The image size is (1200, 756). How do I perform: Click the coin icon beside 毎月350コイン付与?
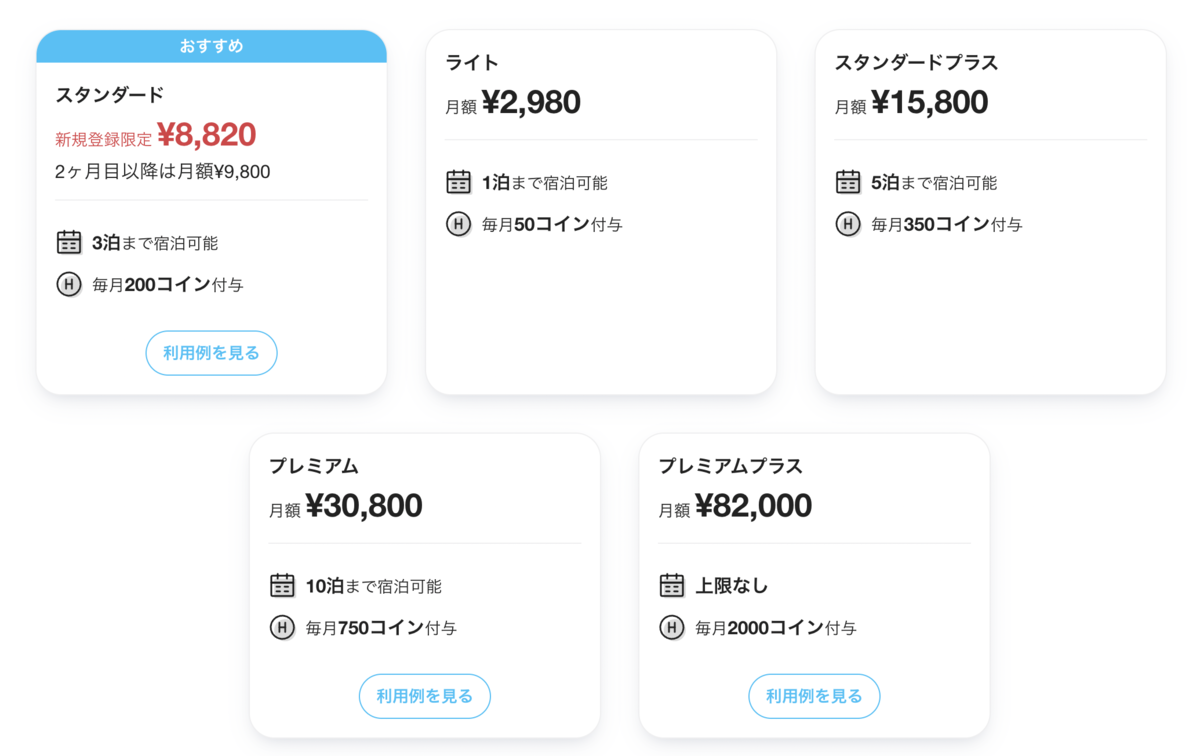[x=848, y=224]
